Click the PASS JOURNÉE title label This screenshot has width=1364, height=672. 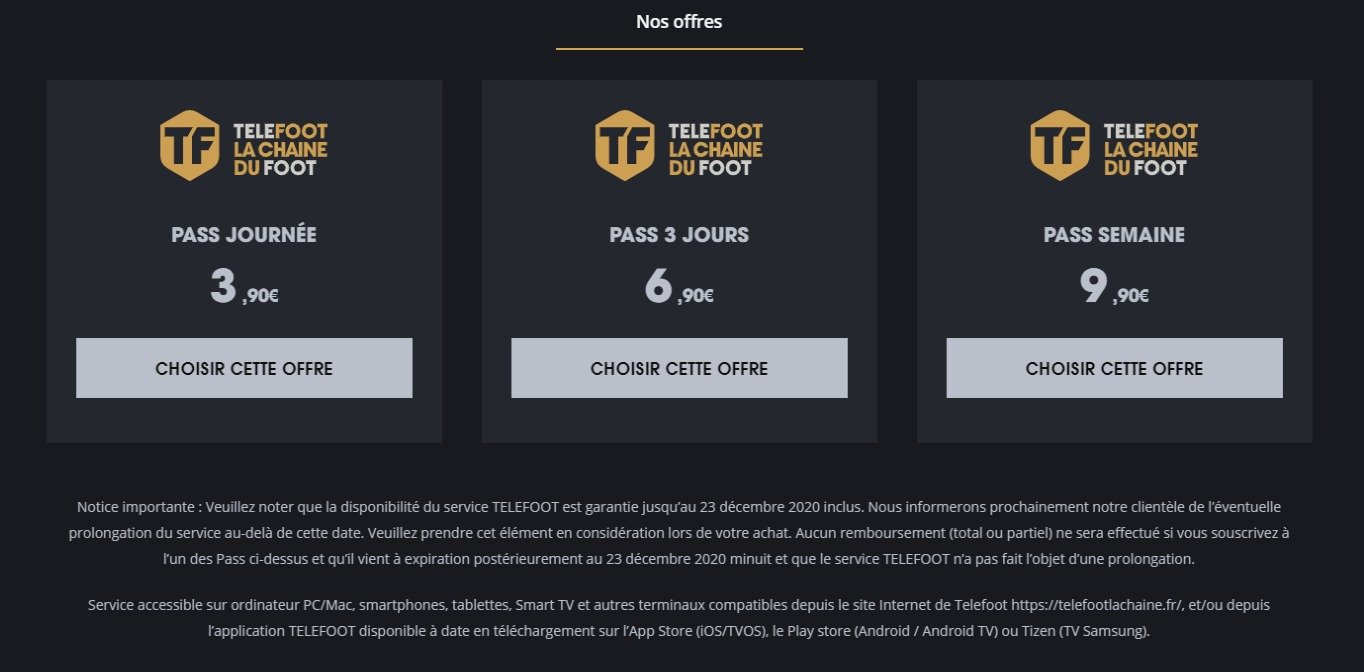(x=244, y=234)
